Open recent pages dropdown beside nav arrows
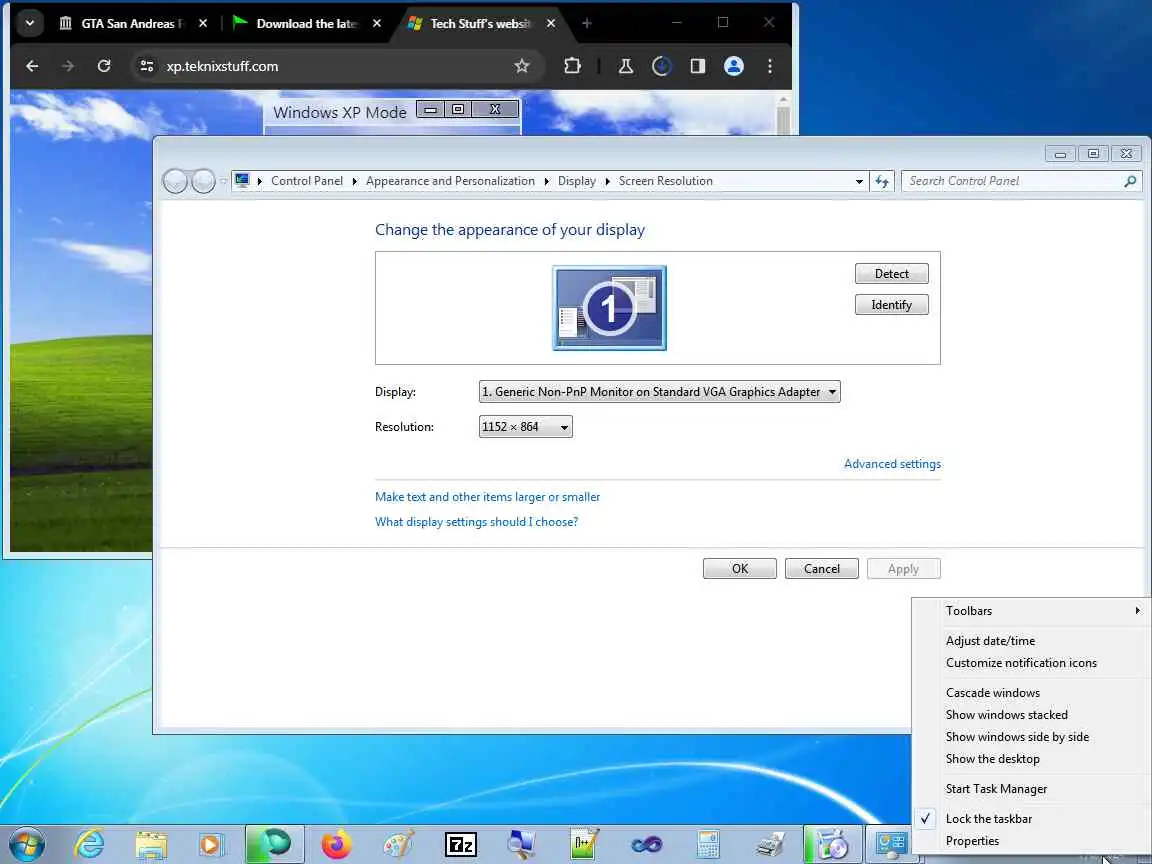The image size is (1152, 864). (223, 181)
